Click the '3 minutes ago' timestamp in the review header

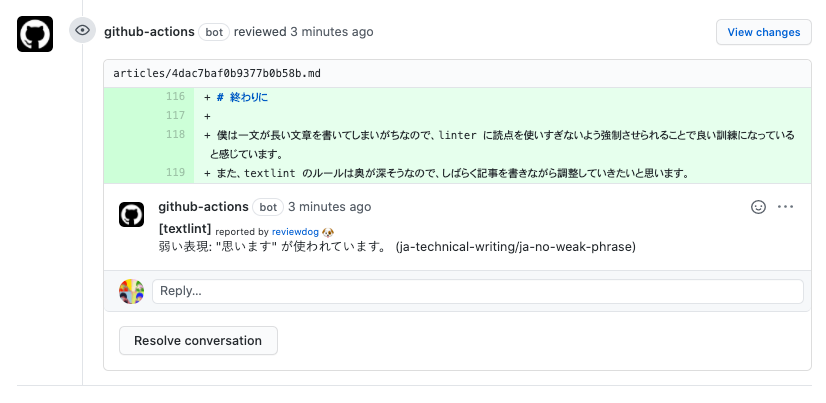tap(331, 32)
